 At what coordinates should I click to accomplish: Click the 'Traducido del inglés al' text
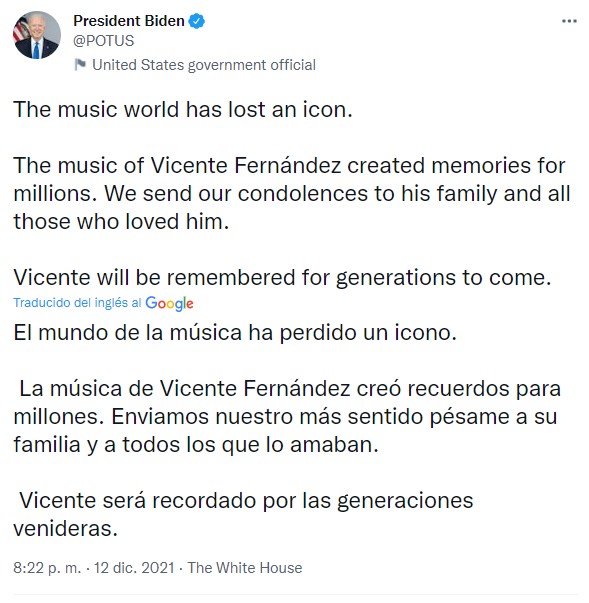point(77,303)
